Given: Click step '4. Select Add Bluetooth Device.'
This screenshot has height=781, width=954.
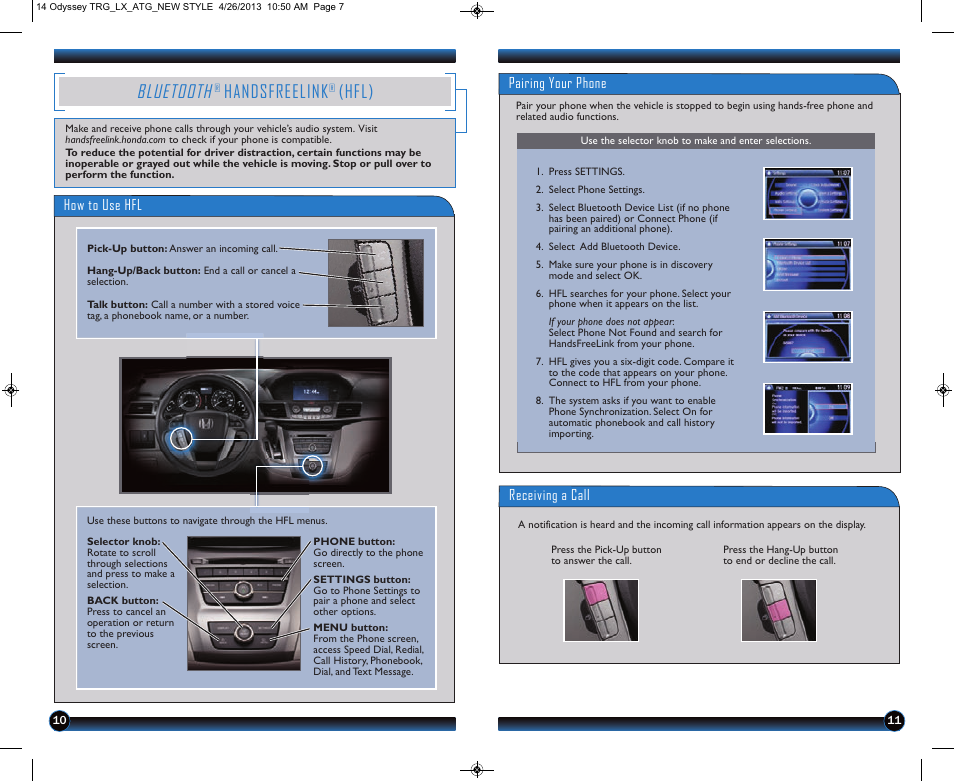Looking at the screenshot, I should (x=608, y=246).
